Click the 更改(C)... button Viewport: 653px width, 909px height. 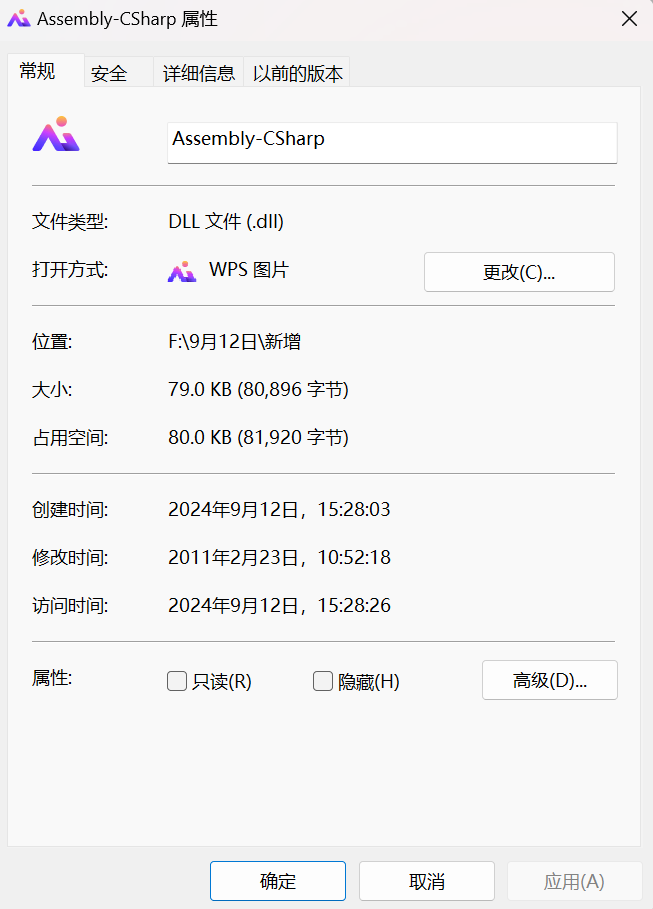pyautogui.click(x=519, y=272)
